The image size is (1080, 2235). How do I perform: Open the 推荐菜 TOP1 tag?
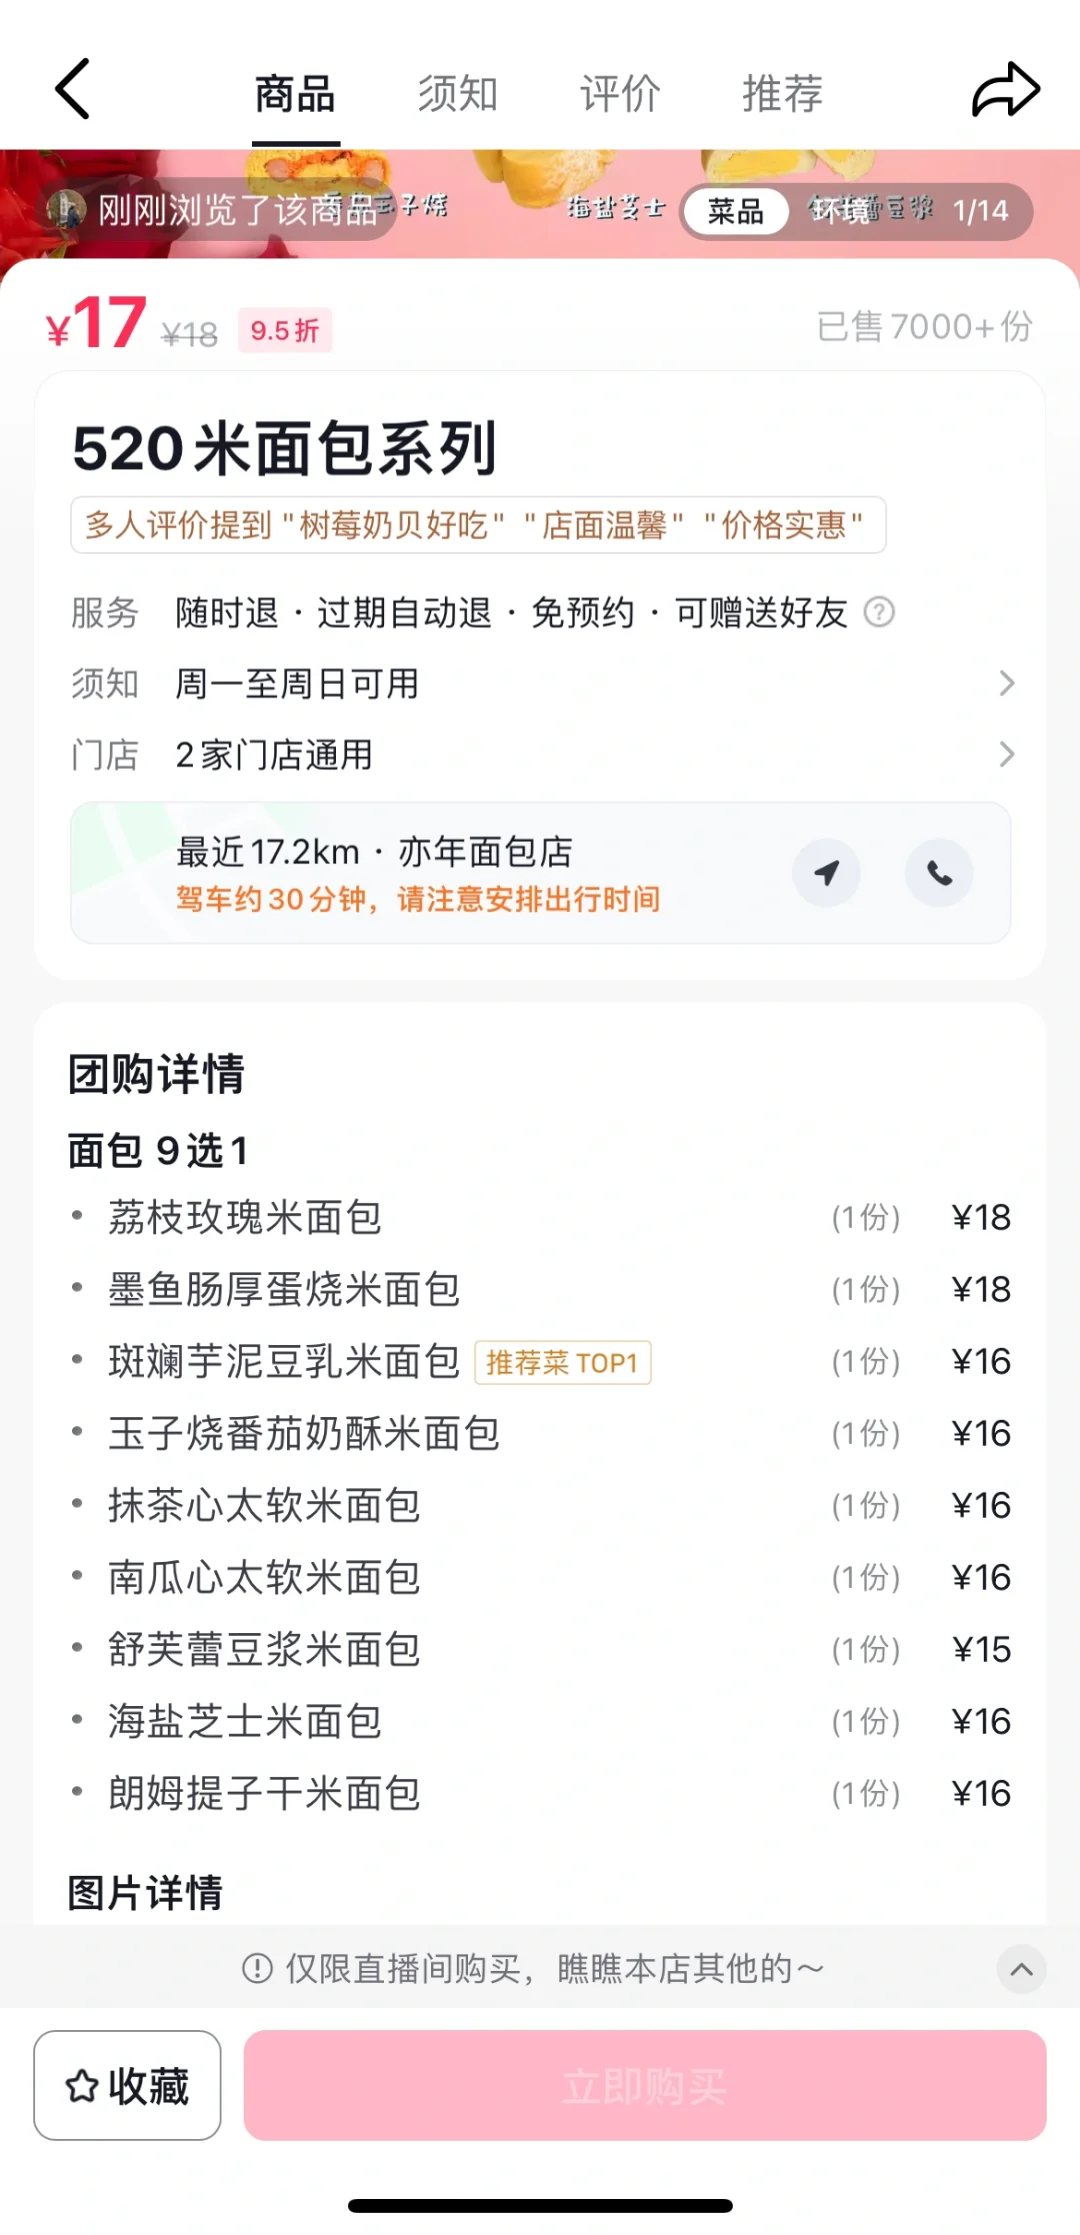pos(562,1362)
